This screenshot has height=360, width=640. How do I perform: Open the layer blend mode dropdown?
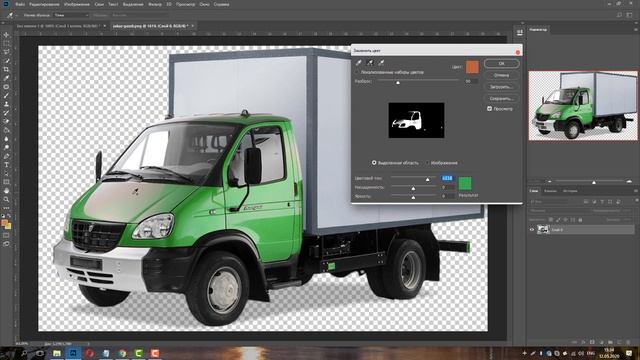point(558,211)
